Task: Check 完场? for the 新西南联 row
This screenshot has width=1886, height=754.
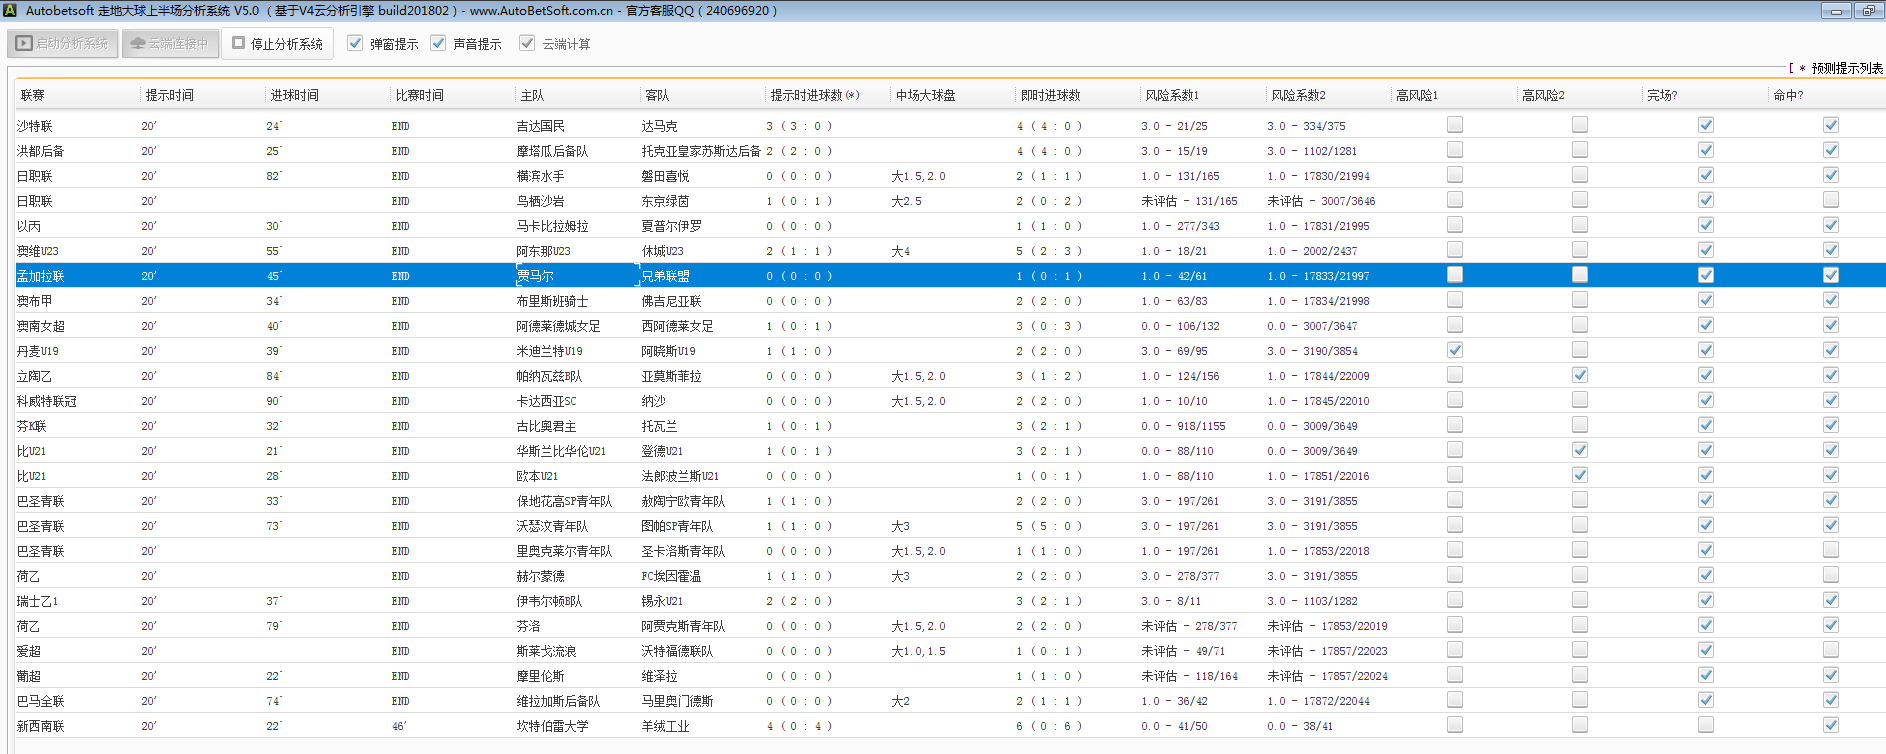Action: [x=1706, y=725]
